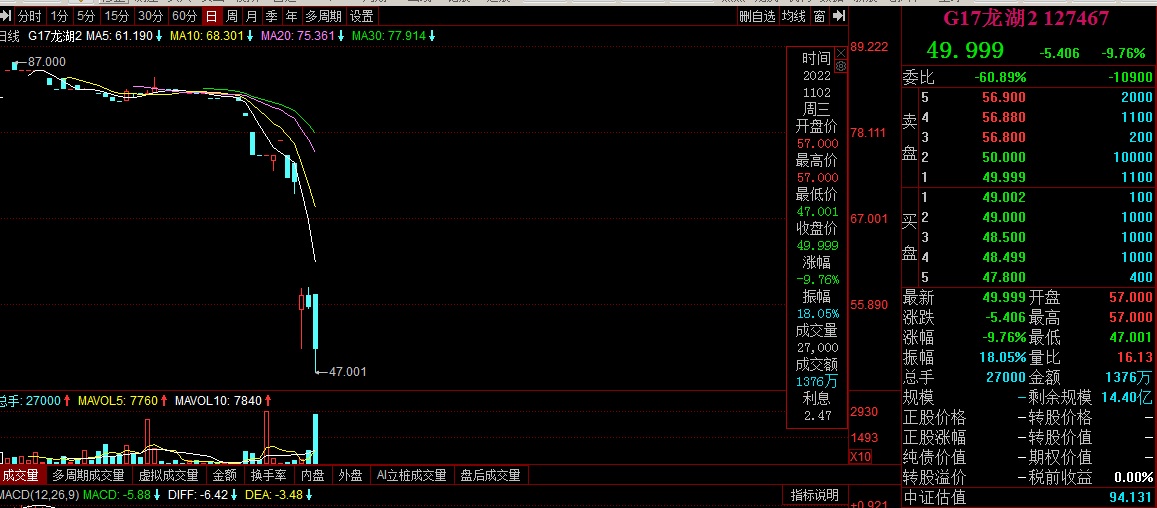Click sell level 4 price 56.880
The image size is (1157, 508).
point(1003,117)
